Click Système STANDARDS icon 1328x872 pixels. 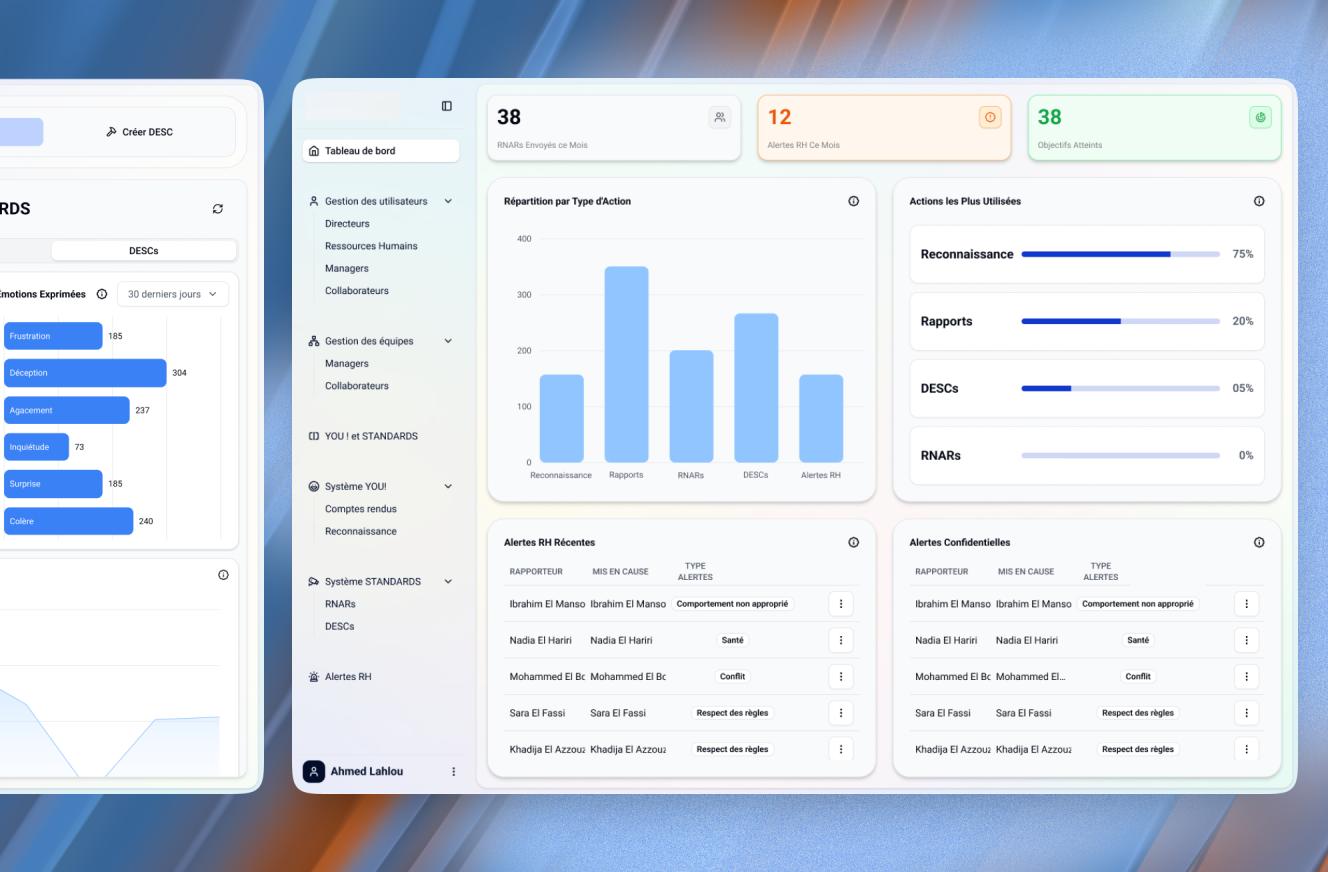click(314, 582)
